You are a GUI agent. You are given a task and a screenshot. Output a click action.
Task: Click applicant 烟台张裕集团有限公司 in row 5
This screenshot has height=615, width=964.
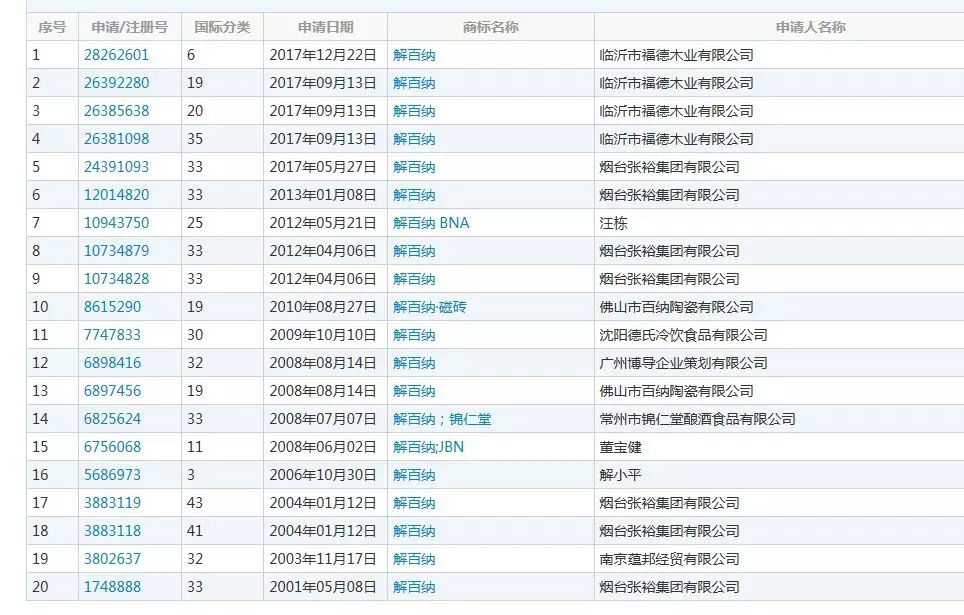click(x=670, y=167)
